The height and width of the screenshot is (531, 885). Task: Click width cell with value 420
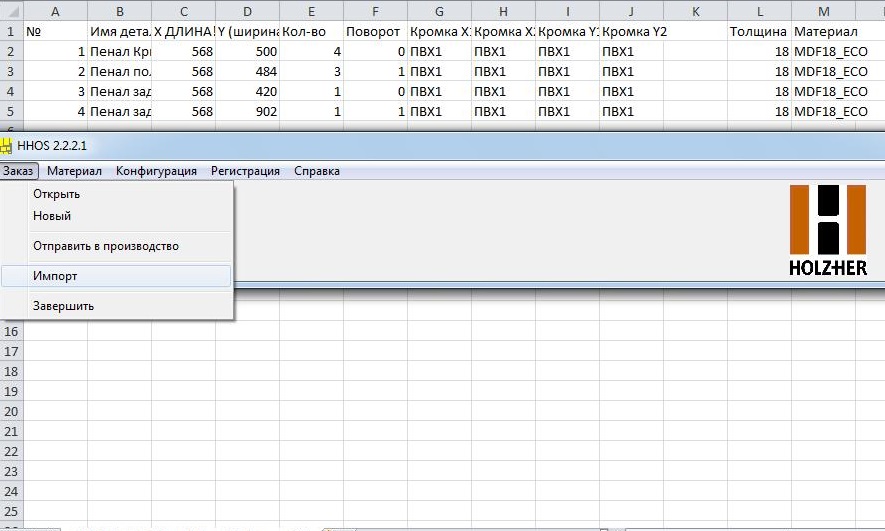point(247,91)
